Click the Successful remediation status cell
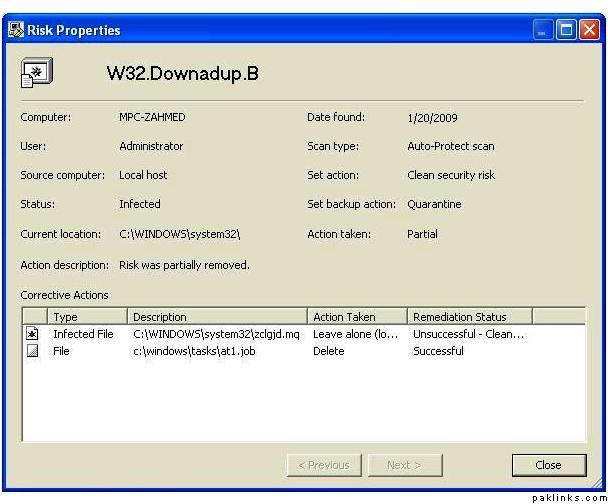Image resolution: width=608 pixels, height=504 pixels. 438,351
